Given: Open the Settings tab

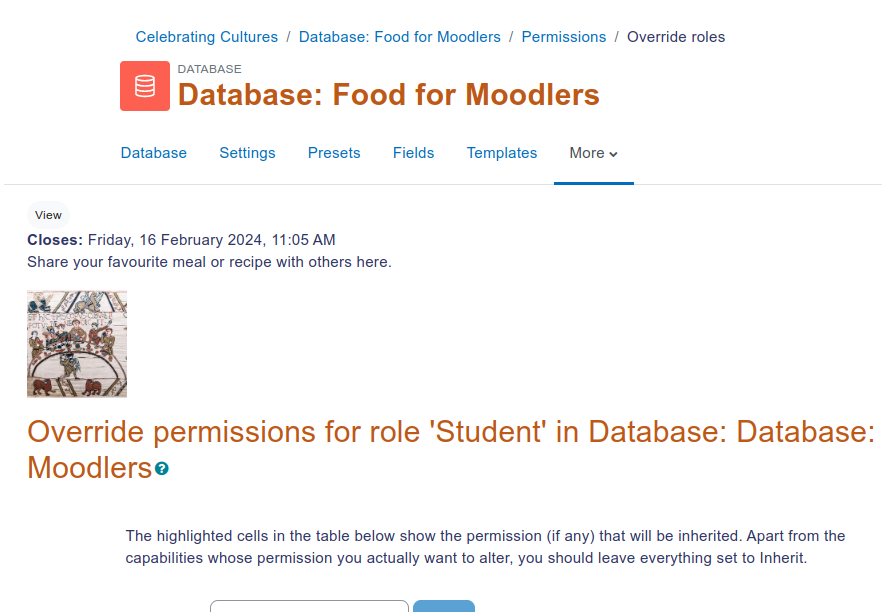Looking at the screenshot, I should click(x=247, y=153).
